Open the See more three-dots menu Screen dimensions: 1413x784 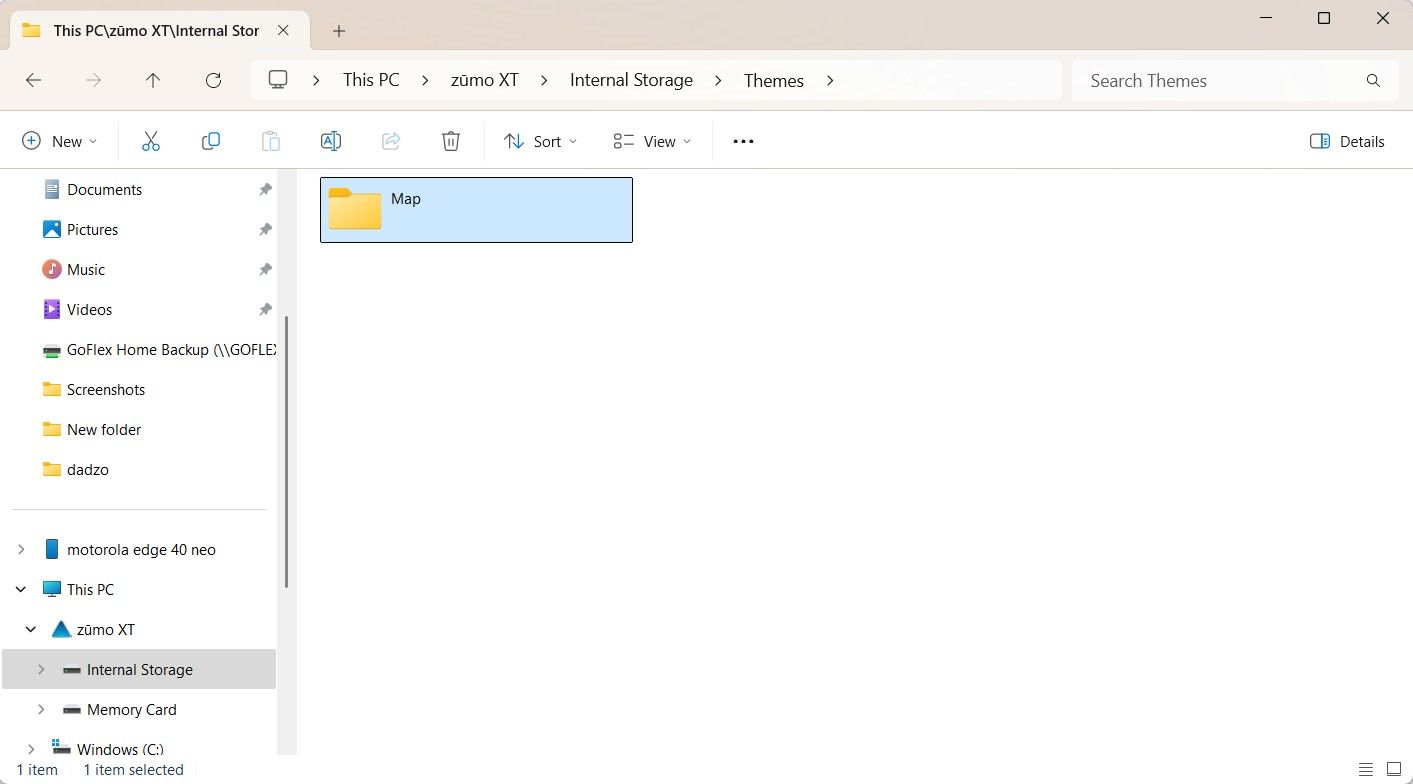click(x=743, y=141)
